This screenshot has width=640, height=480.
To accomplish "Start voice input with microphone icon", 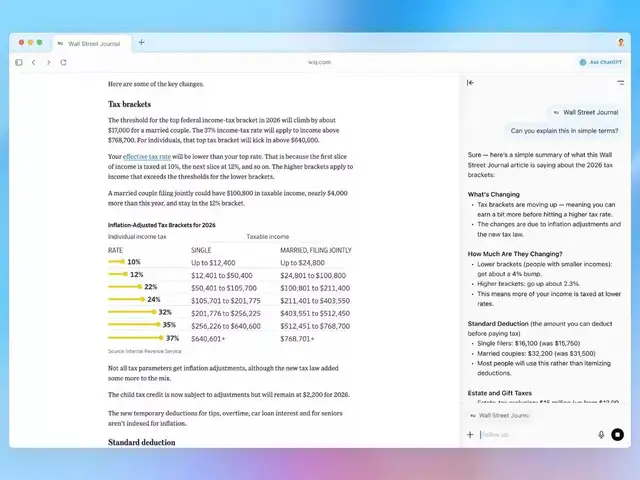I will coord(601,435).
